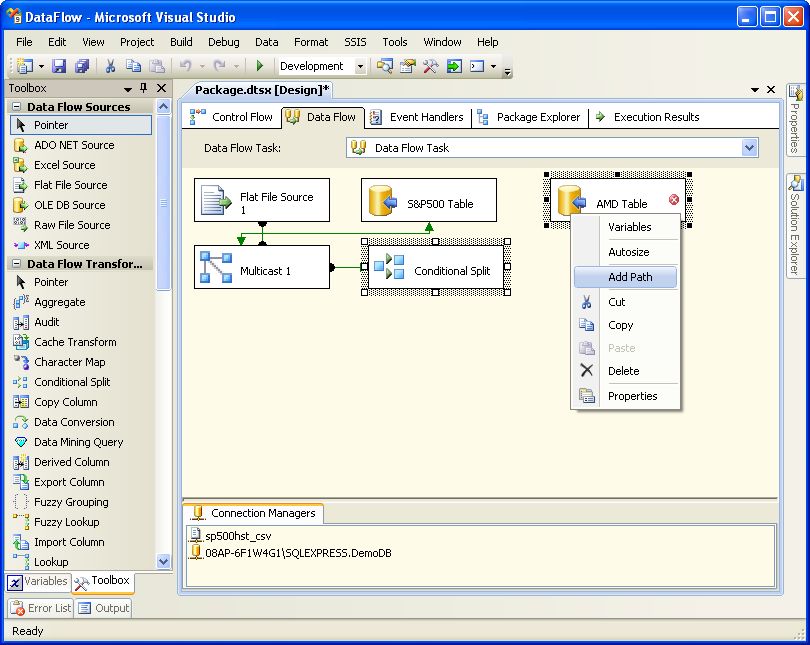810x645 pixels.
Task: Click the Copy toolbar icon
Action: pyautogui.click(x=133, y=66)
